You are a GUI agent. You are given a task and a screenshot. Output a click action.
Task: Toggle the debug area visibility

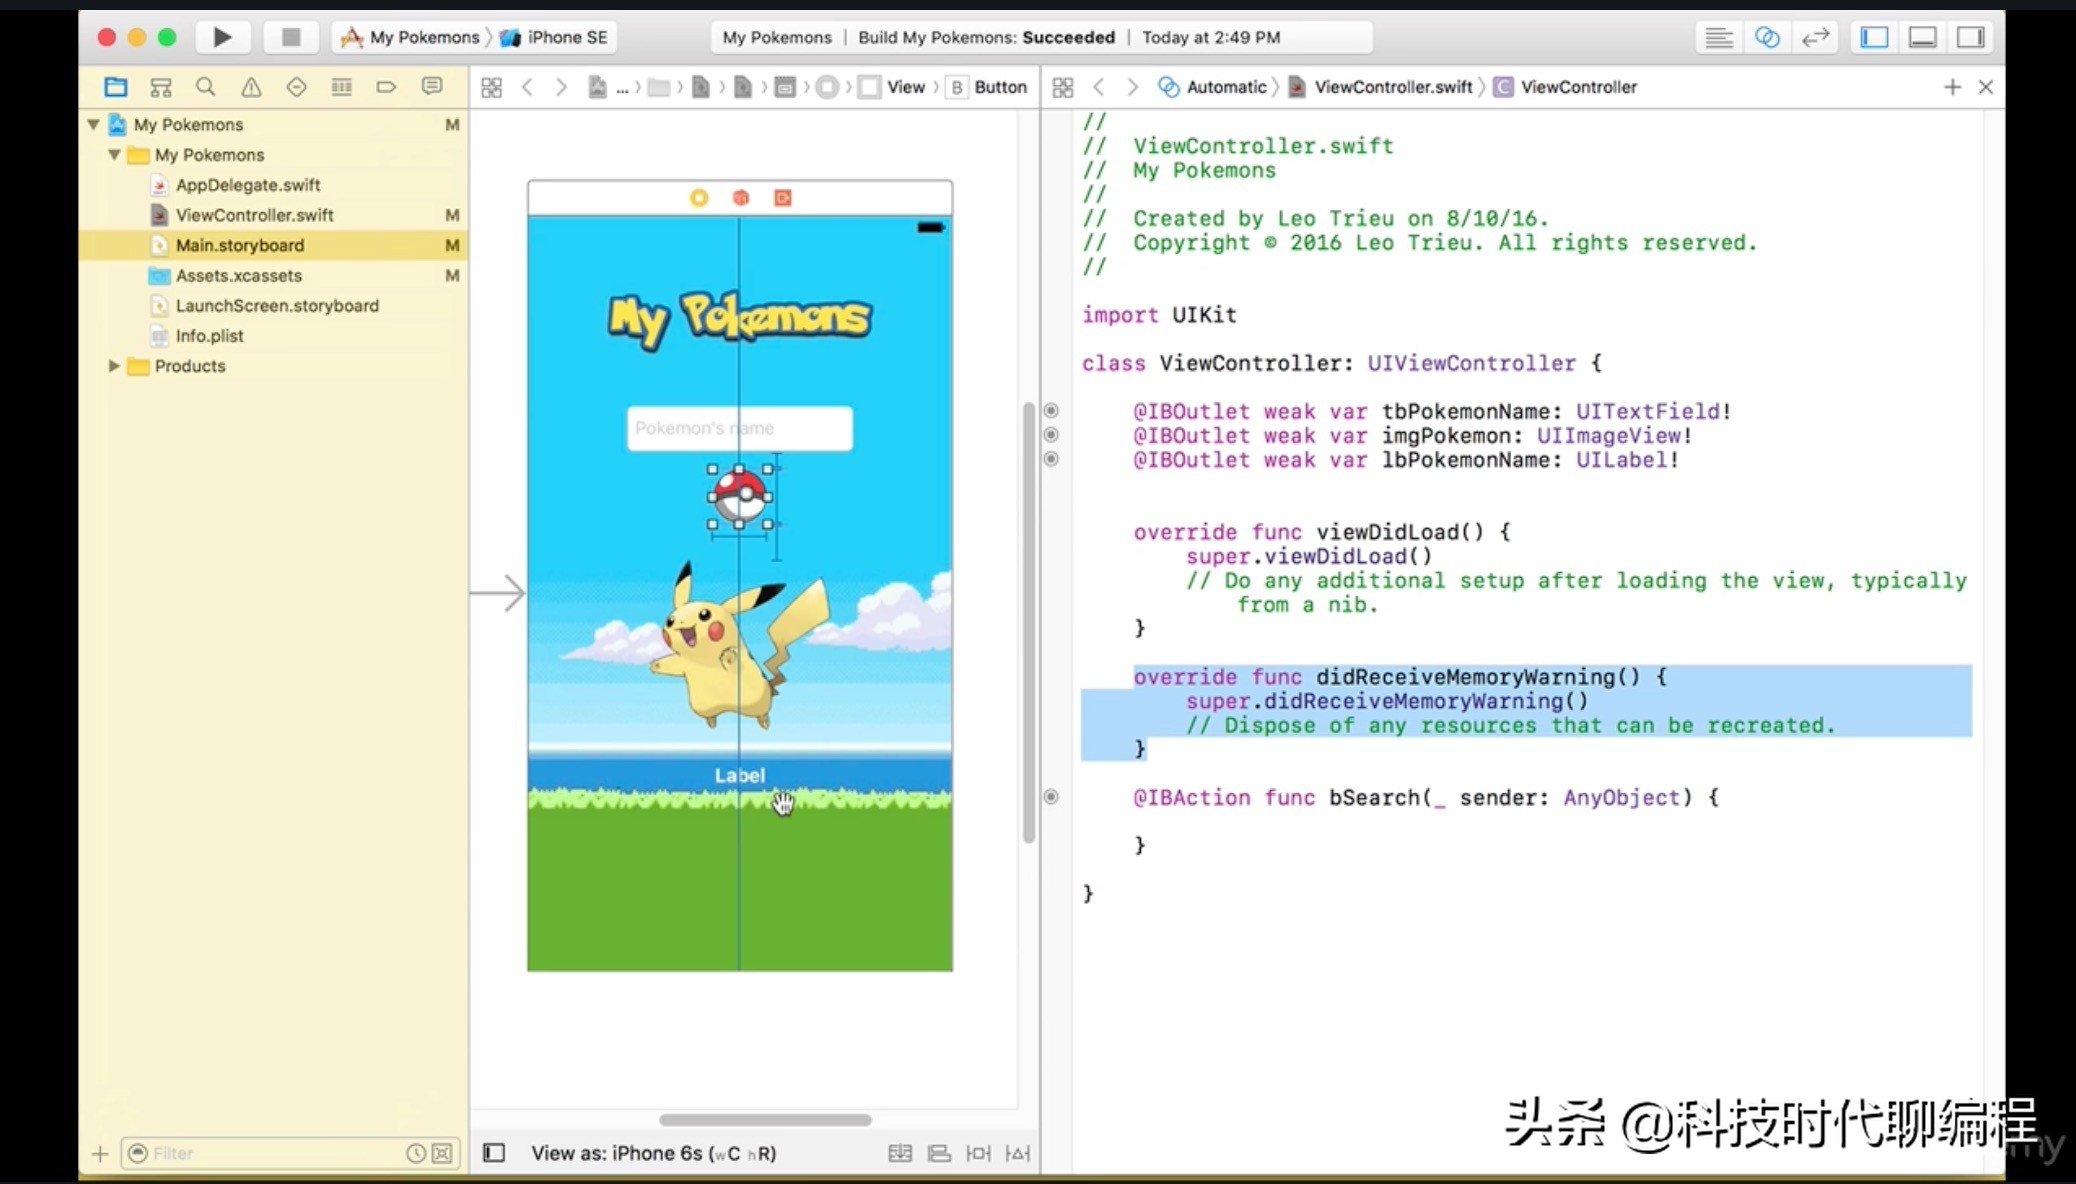point(1922,37)
